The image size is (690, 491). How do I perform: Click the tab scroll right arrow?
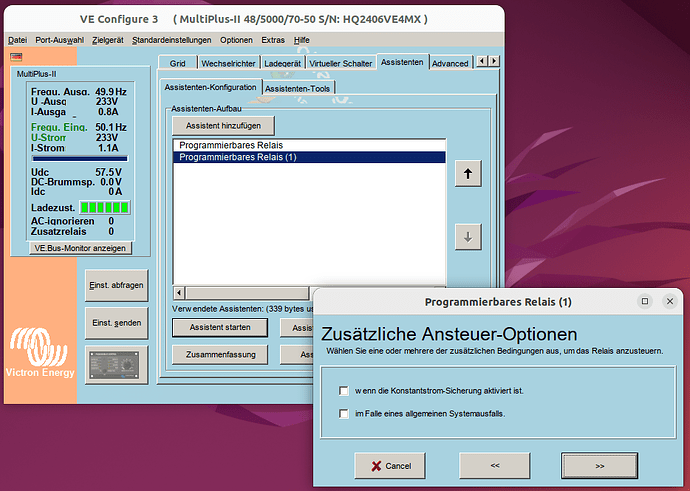[x=494, y=61]
